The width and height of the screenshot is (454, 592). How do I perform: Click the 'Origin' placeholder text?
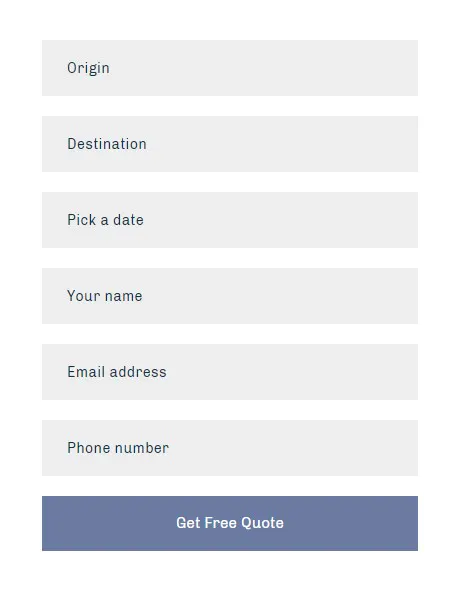tap(88, 68)
